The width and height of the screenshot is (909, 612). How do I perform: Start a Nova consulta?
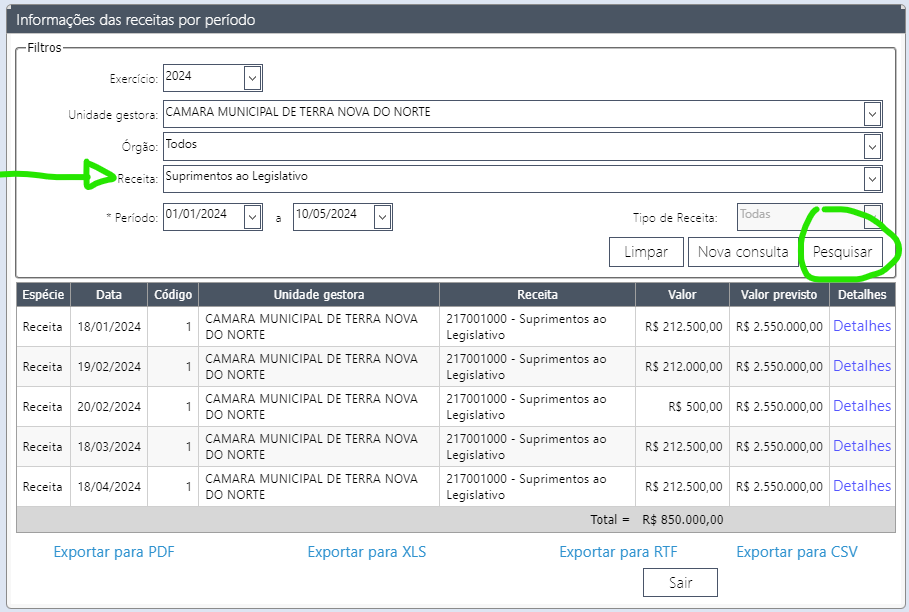[x=743, y=252]
